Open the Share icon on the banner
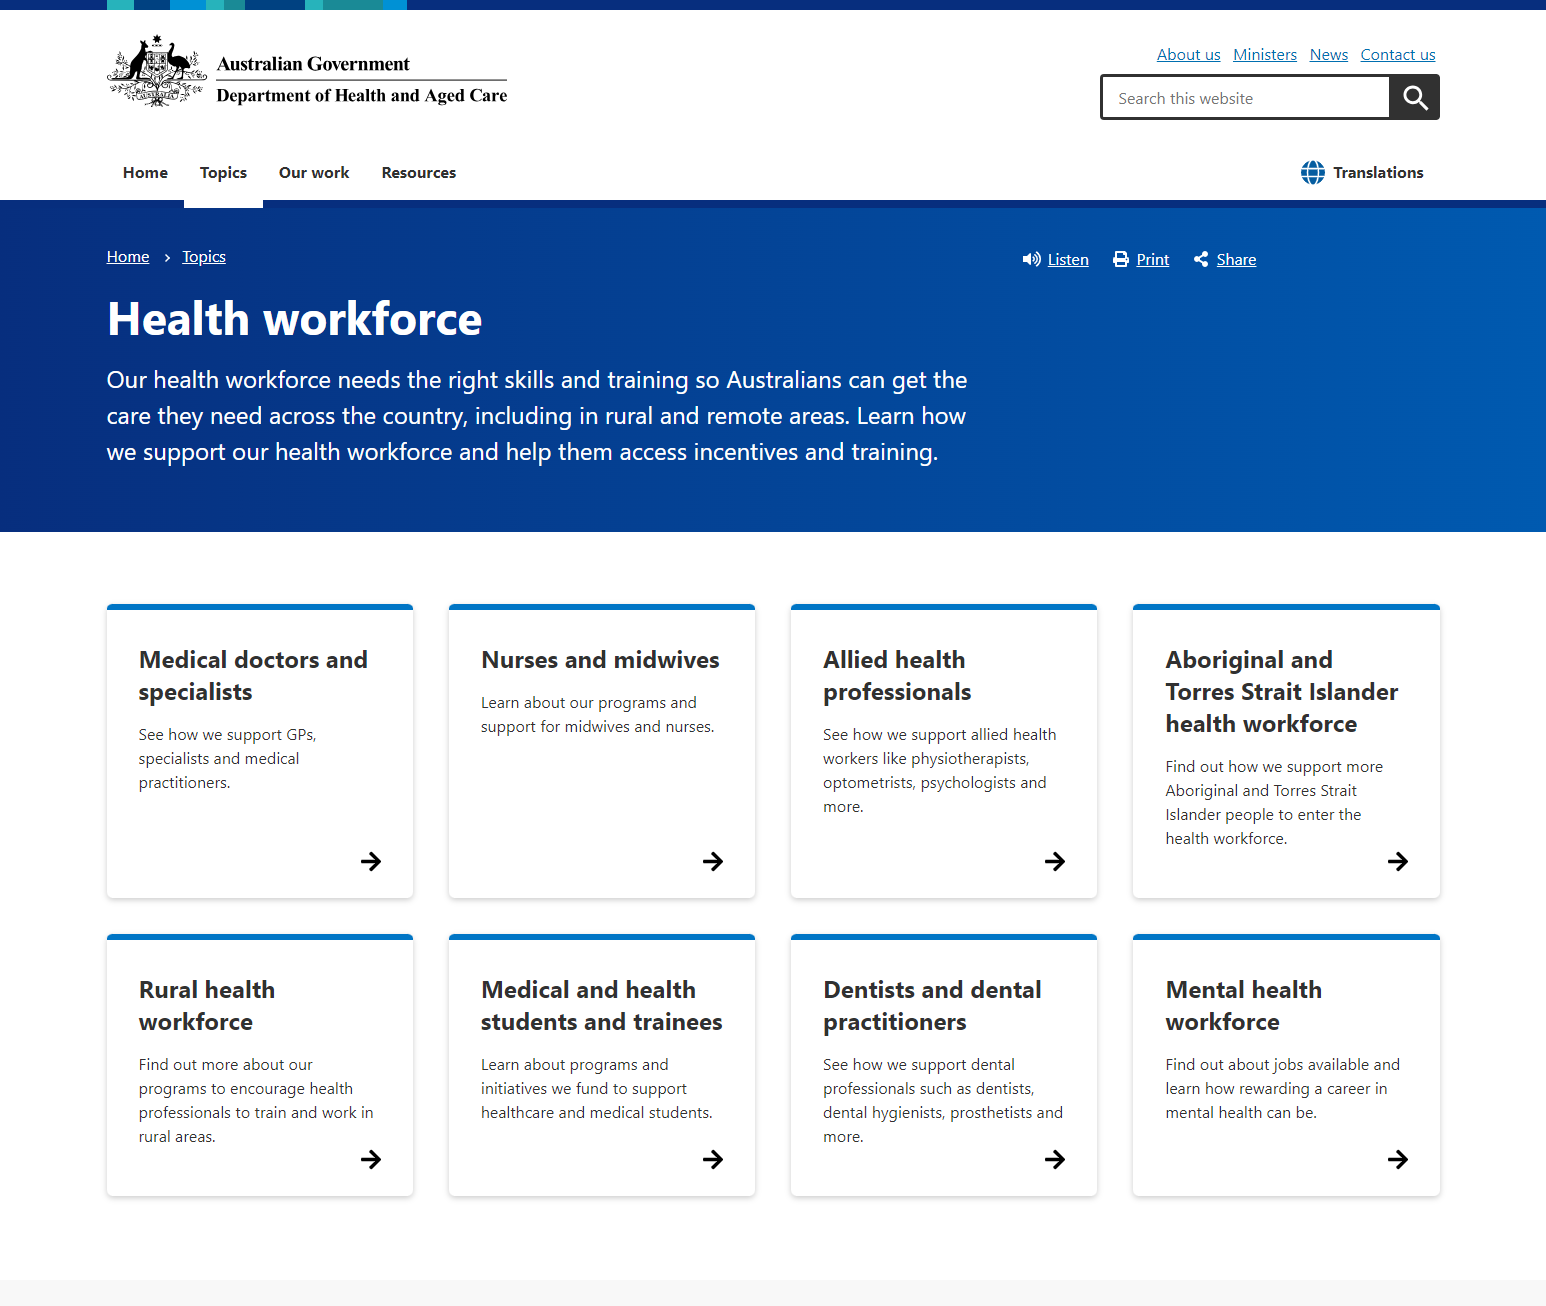The width and height of the screenshot is (1546, 1306). coord(1201,259)
